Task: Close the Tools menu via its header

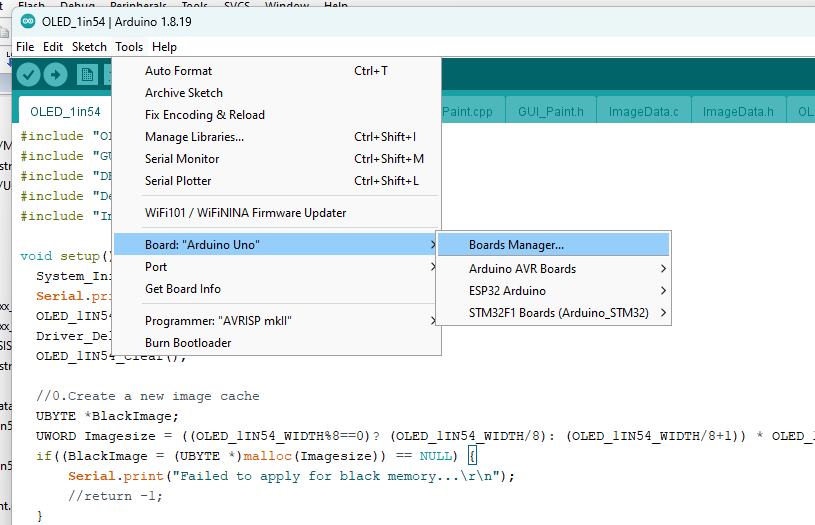Action: click(129, 47)
